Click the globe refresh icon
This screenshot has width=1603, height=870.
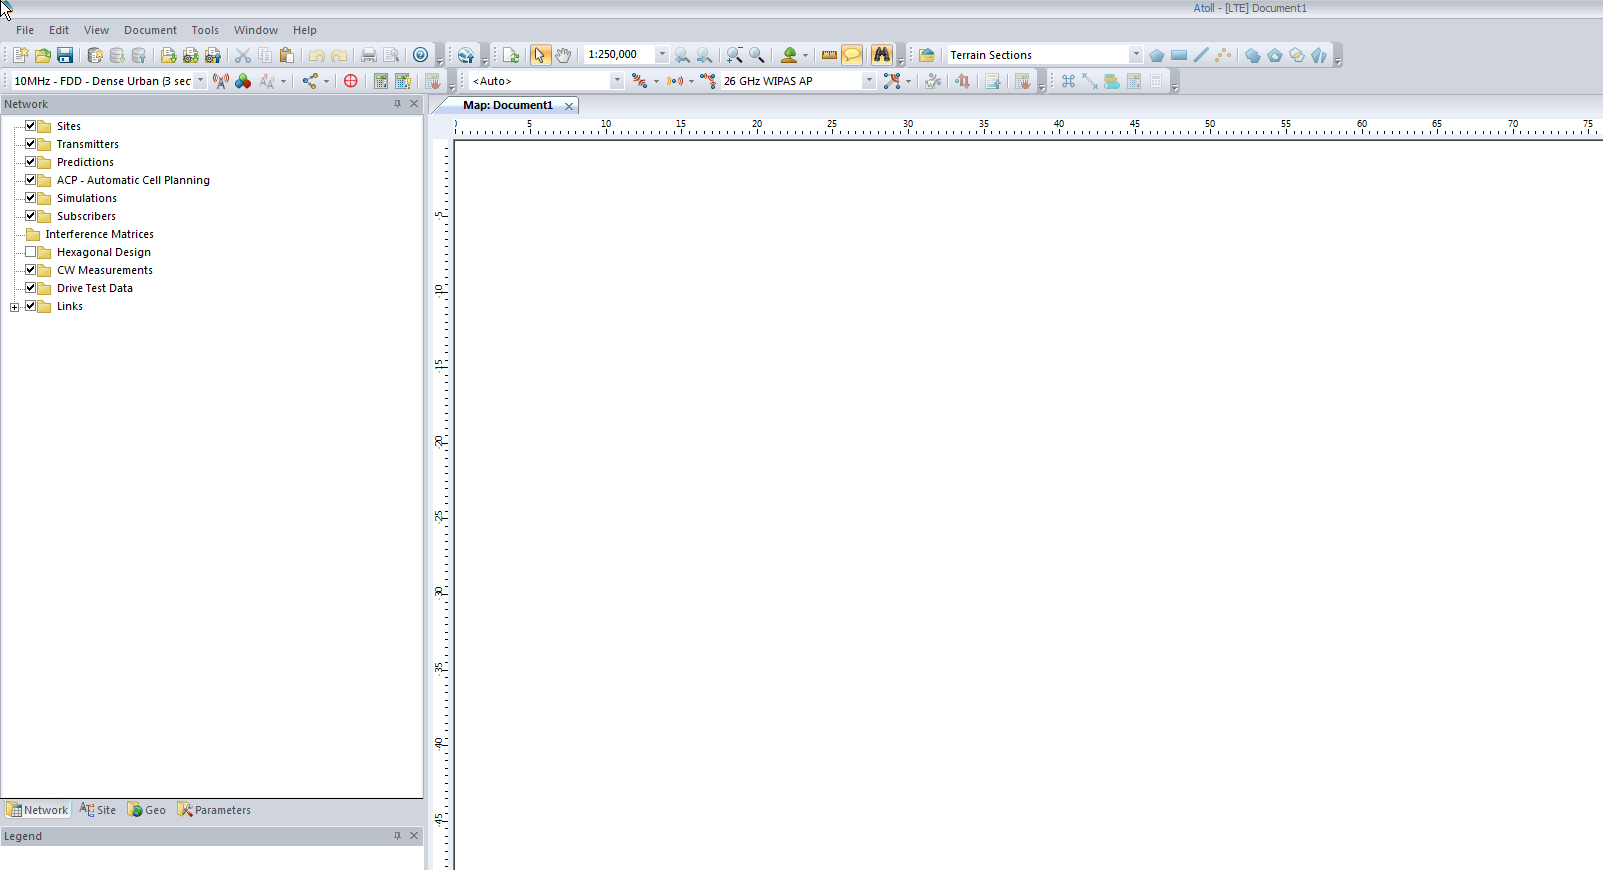coord(466,55)
